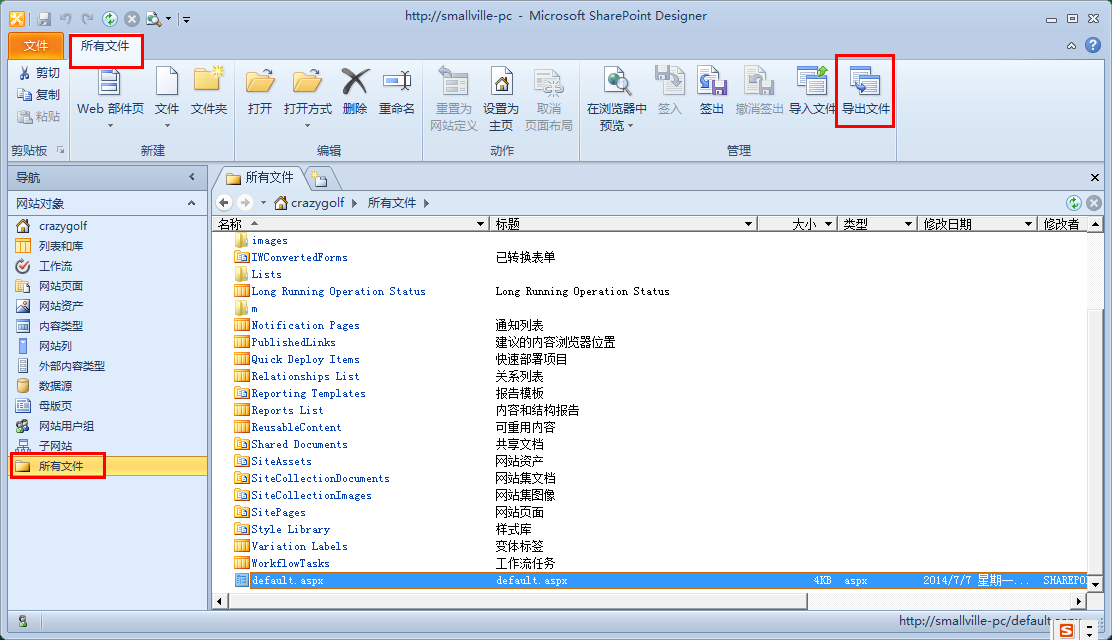Viewport: 1112px width, 640px height.
Task: Click 所有文件 in the breadcrumb
Action: click(391, 203)
